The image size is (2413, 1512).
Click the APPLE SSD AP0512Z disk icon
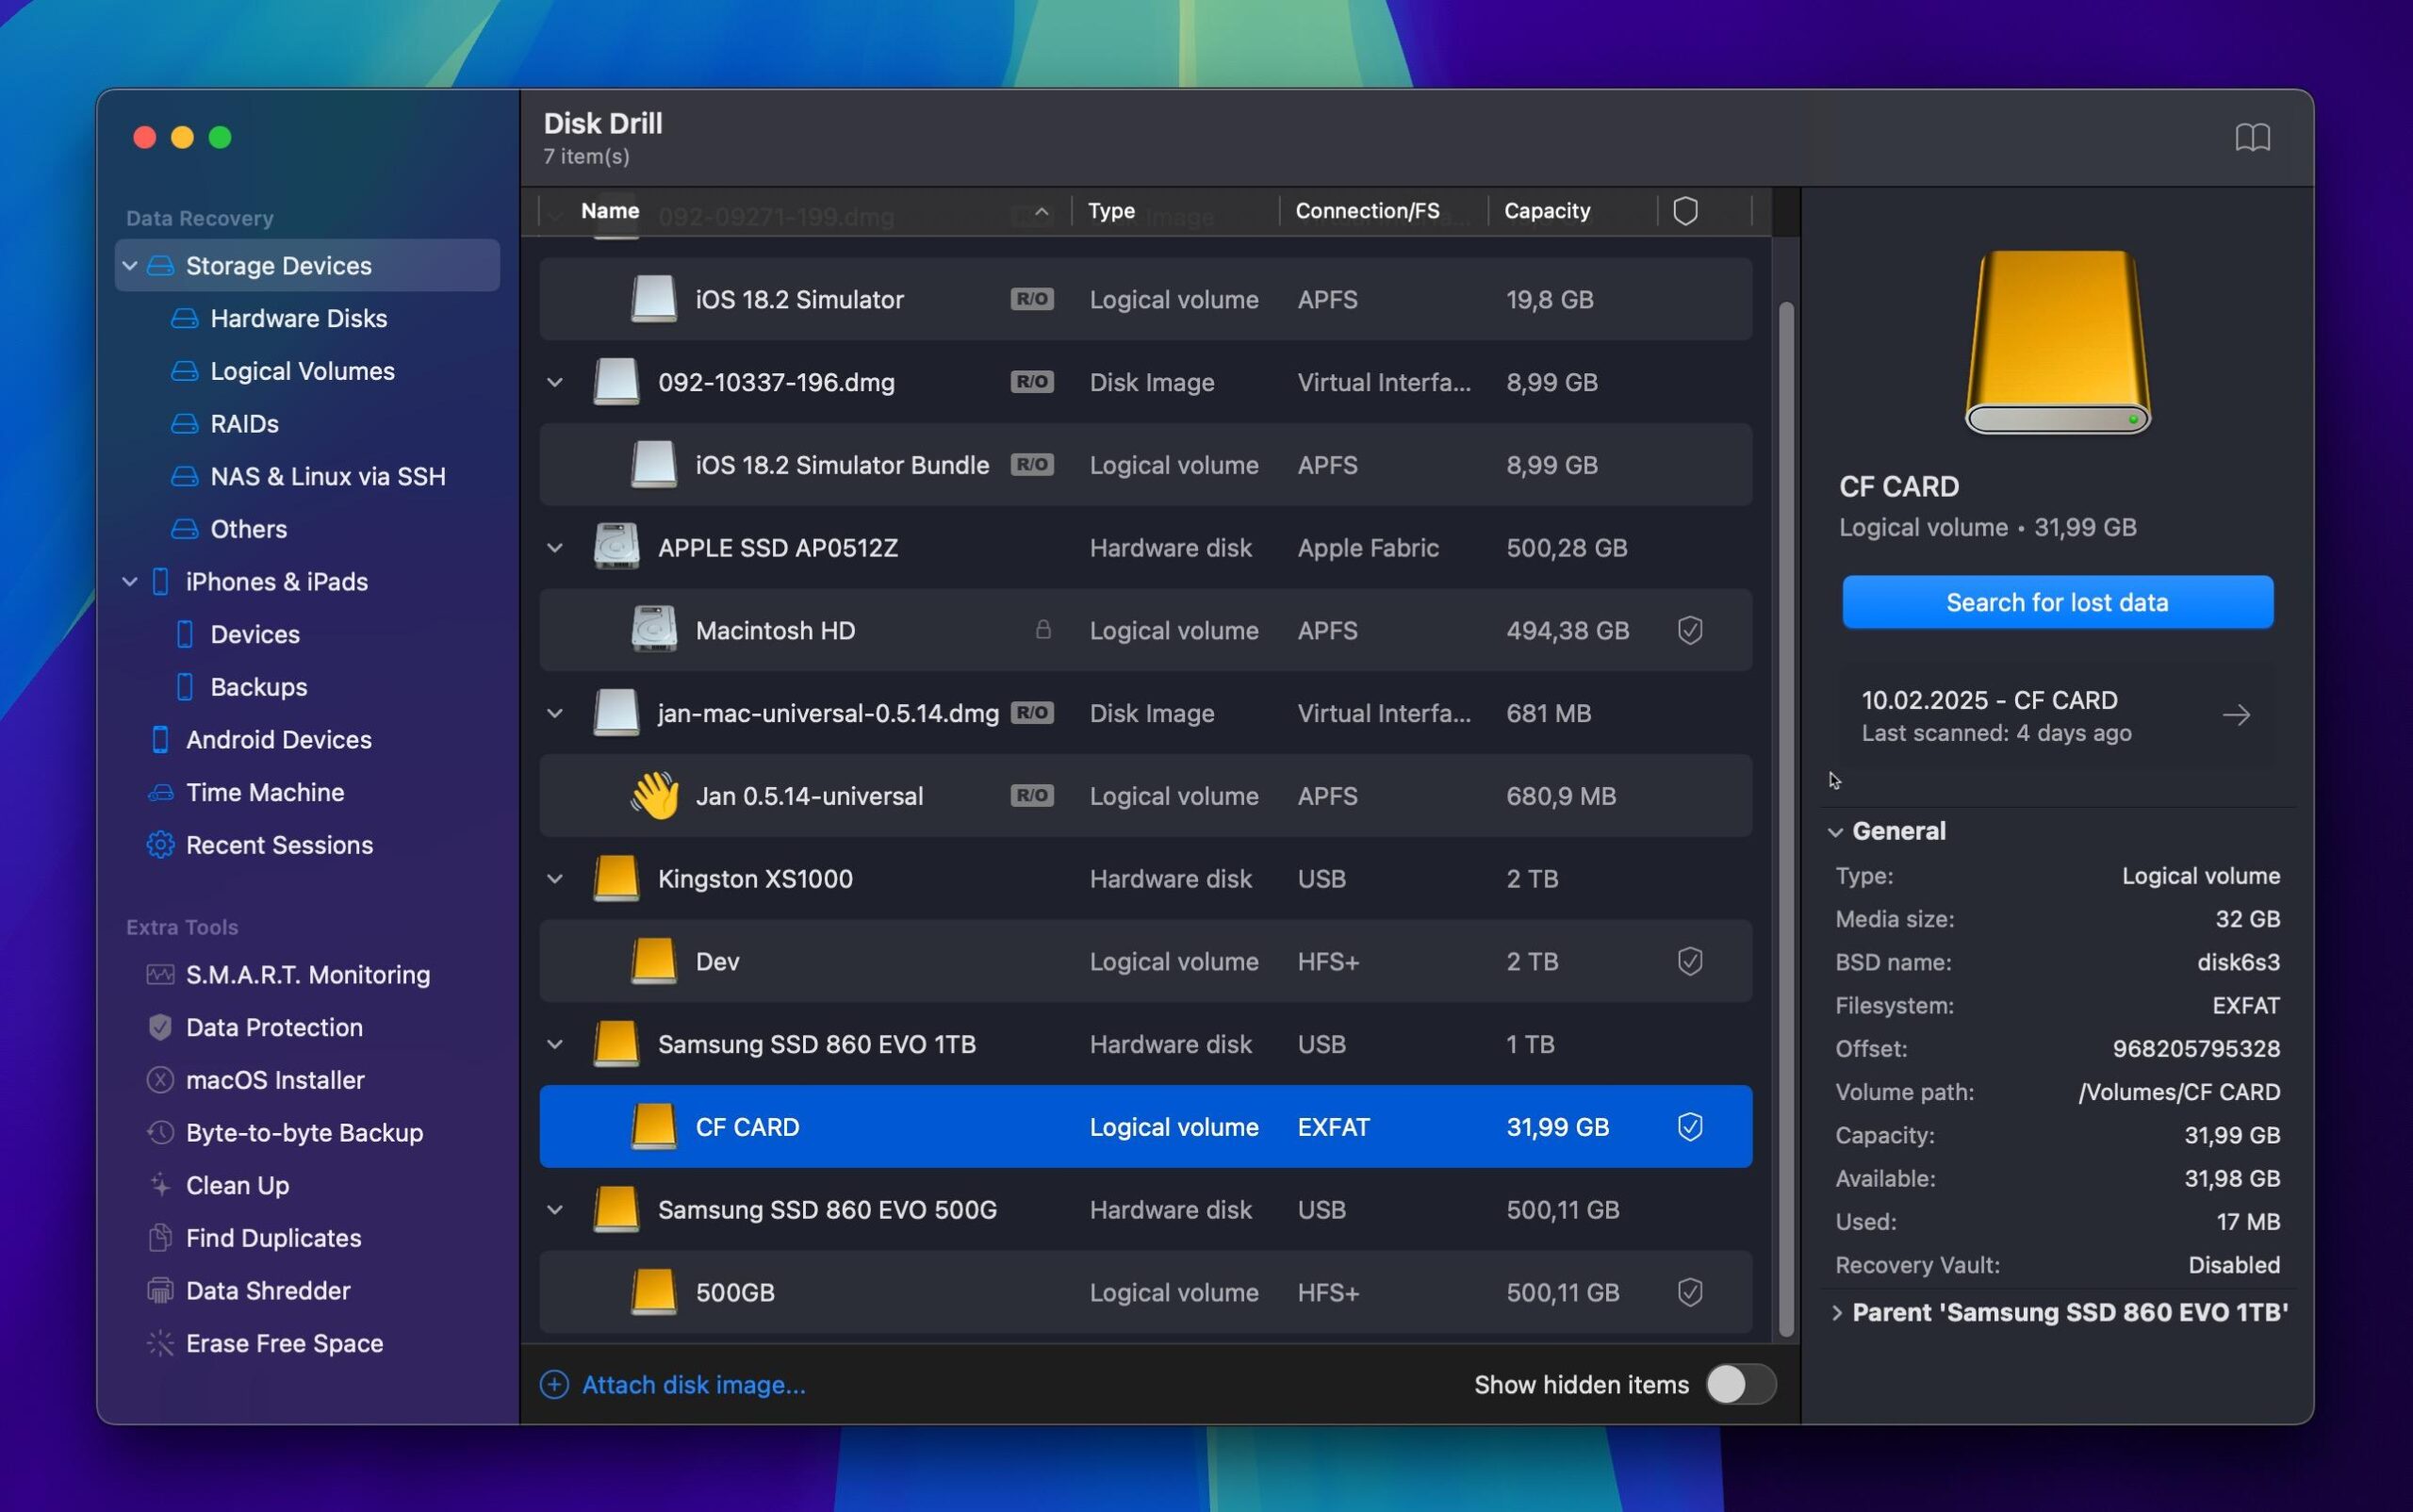616,547
